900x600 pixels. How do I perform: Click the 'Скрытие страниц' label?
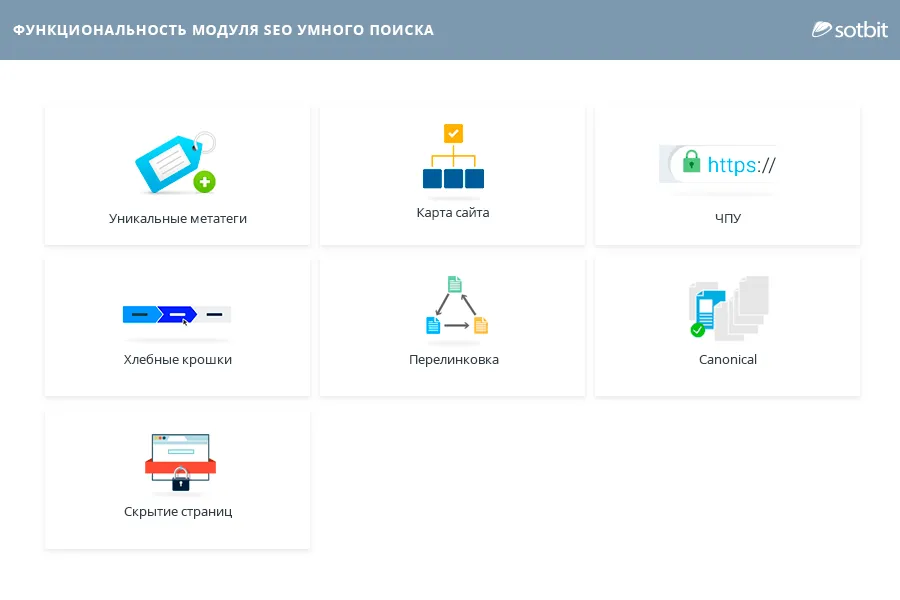tap(178, 512)
